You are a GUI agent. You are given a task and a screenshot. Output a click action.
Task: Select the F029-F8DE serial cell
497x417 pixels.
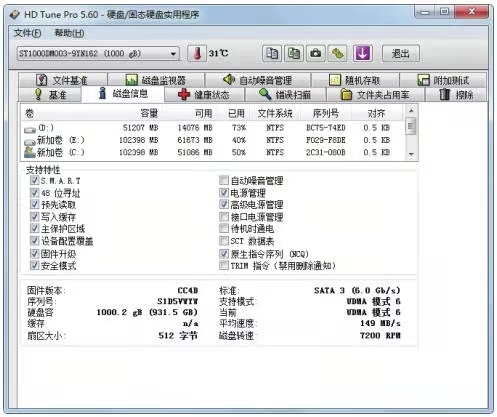pyautogui.click(x=326, y=140)
